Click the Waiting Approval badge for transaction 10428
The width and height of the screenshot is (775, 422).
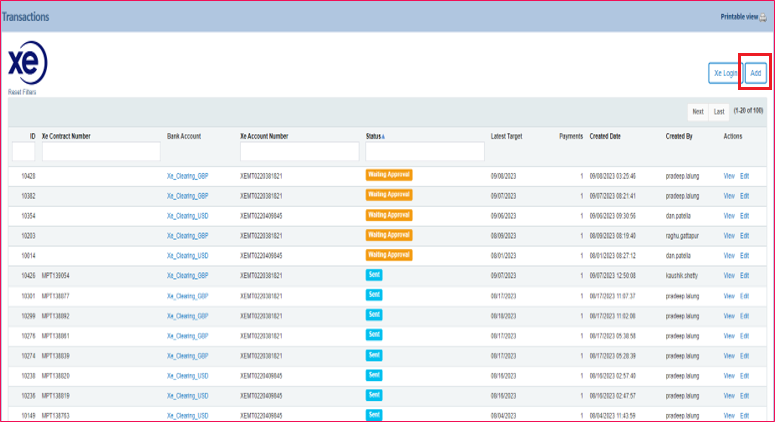(x=389, y=174)
